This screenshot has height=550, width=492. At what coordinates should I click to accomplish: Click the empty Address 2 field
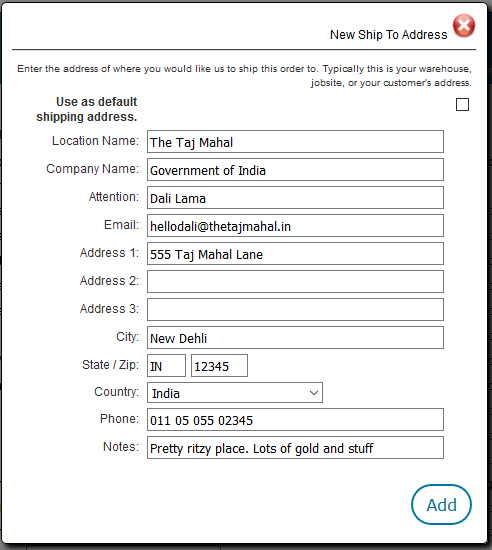(x=295, y=282)
